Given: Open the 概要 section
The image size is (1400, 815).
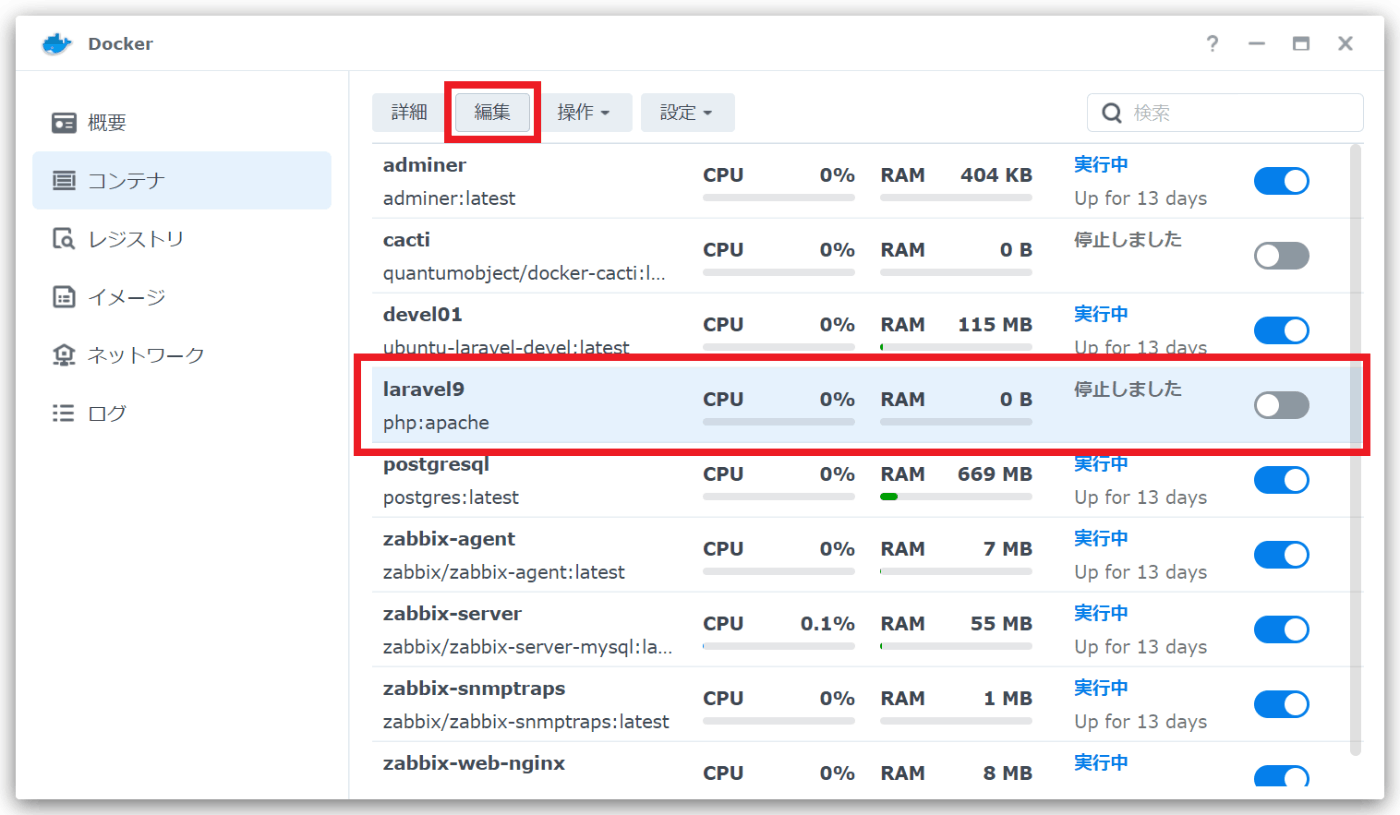Looking at the screenshot, I should 182,123.
